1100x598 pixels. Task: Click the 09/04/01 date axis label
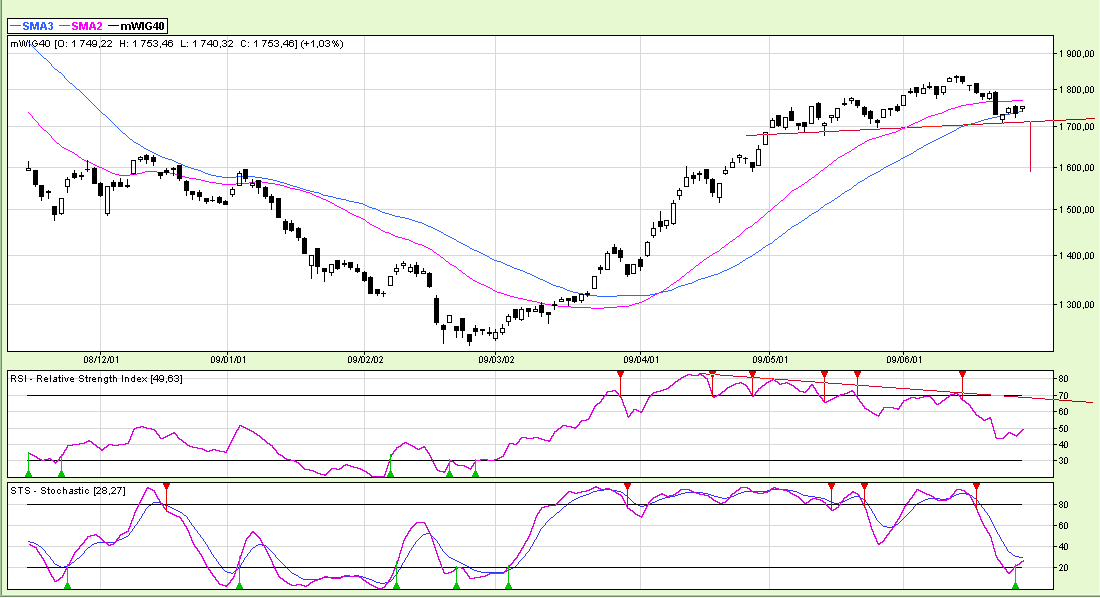click(x=640, y=358)
